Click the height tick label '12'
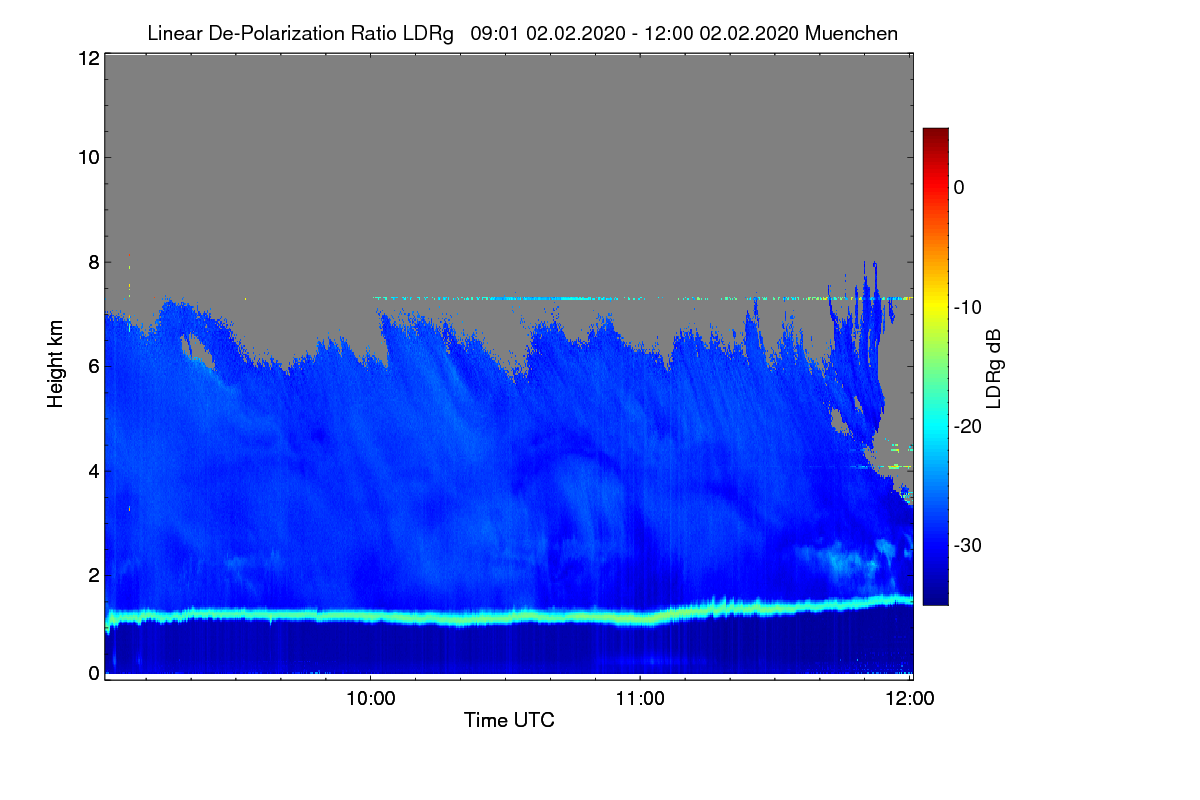This screenshot has height=800, width=1200. pyautogui.click(x=87, y=58)
